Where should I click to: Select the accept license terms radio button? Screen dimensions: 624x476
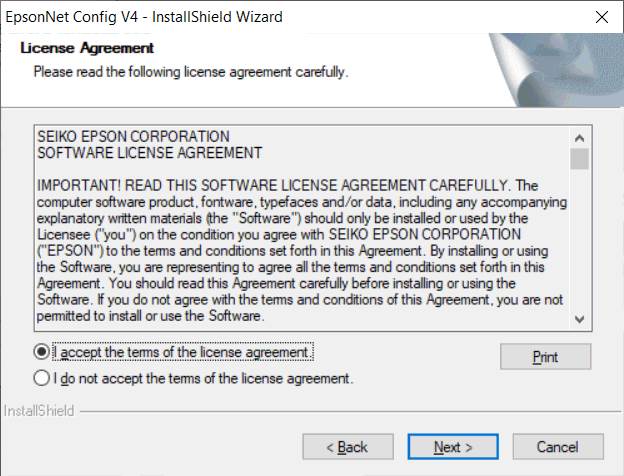[x=42, y=352]
